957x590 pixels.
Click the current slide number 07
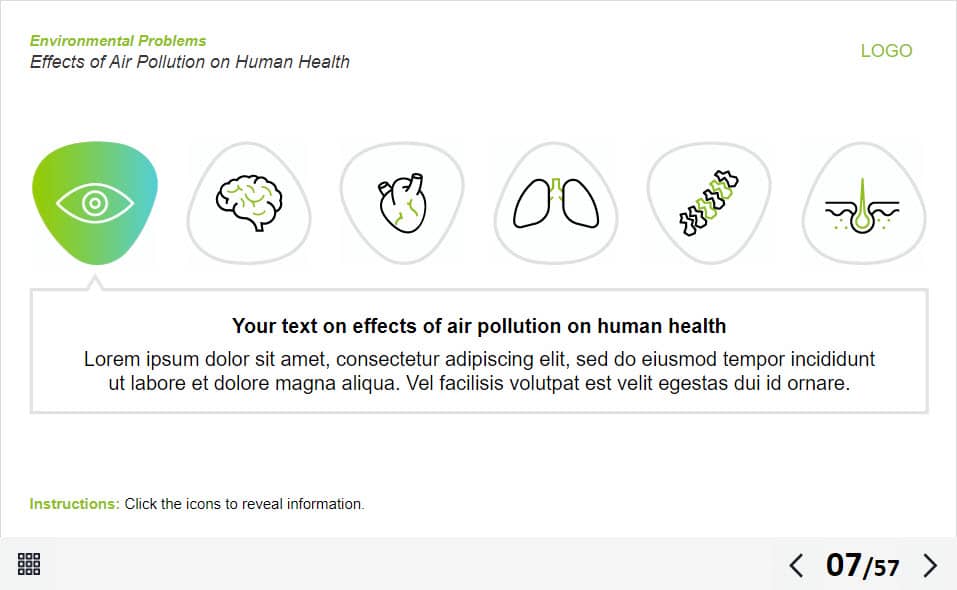pos(843,566)
